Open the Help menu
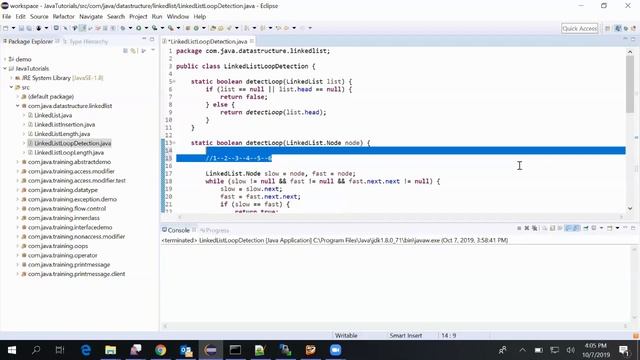 [x=200, y=17]
